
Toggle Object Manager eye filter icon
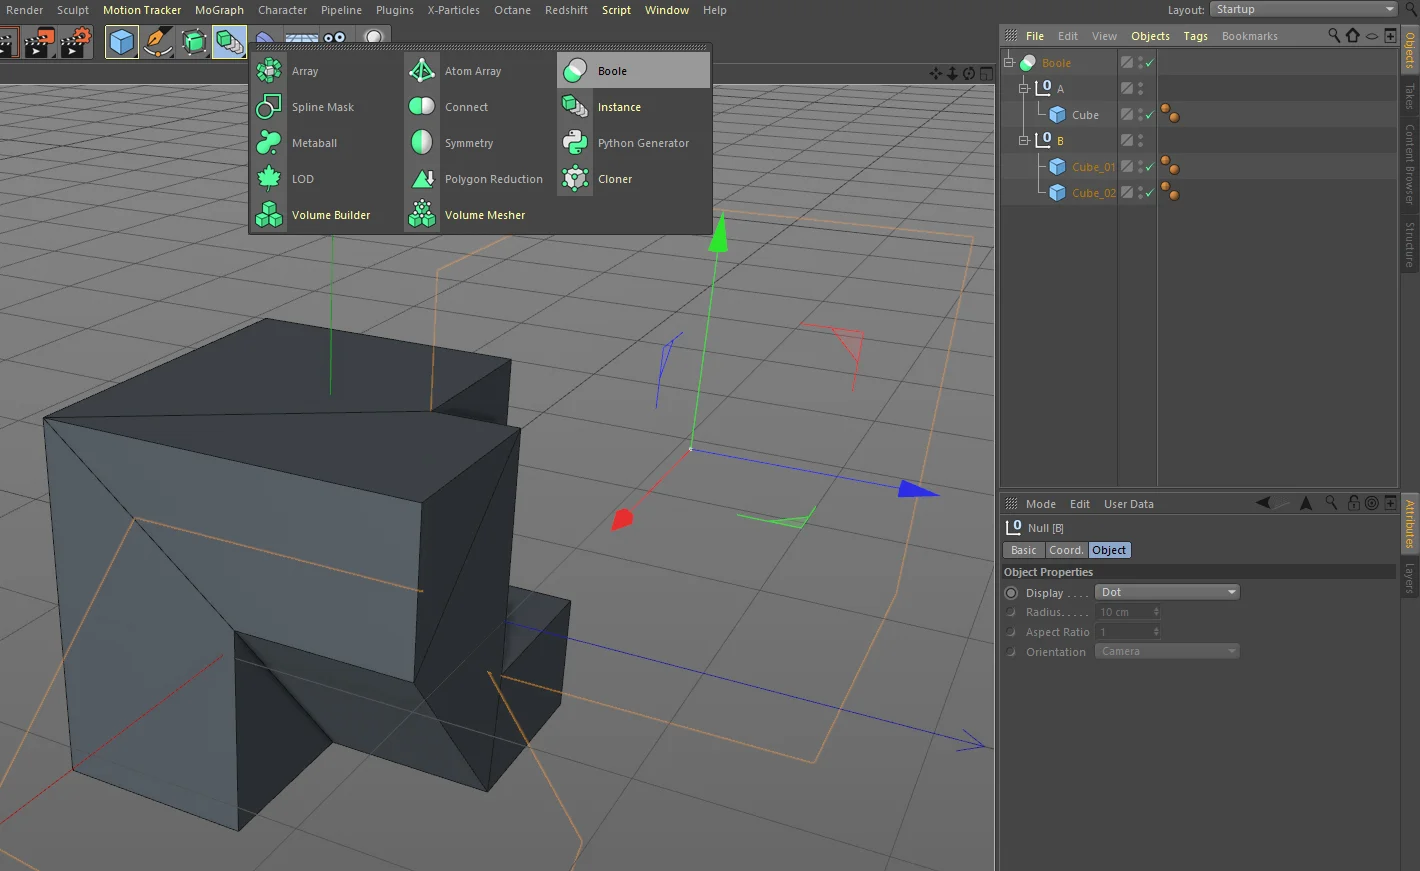[1372, 36]
